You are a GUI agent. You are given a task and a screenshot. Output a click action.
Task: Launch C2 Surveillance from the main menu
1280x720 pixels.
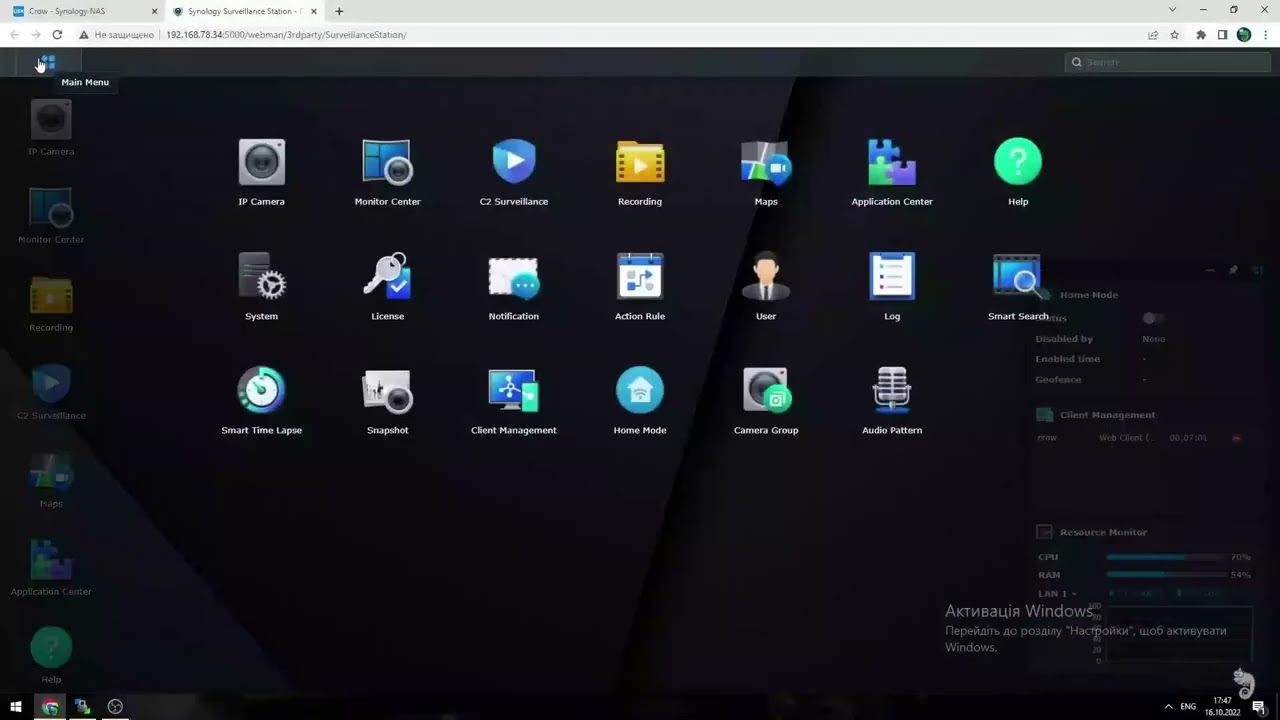[x=514, y=172]
